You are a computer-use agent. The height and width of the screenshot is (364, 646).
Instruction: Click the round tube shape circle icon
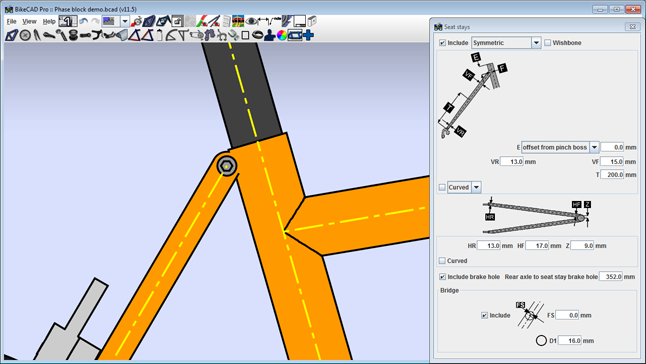541,341
